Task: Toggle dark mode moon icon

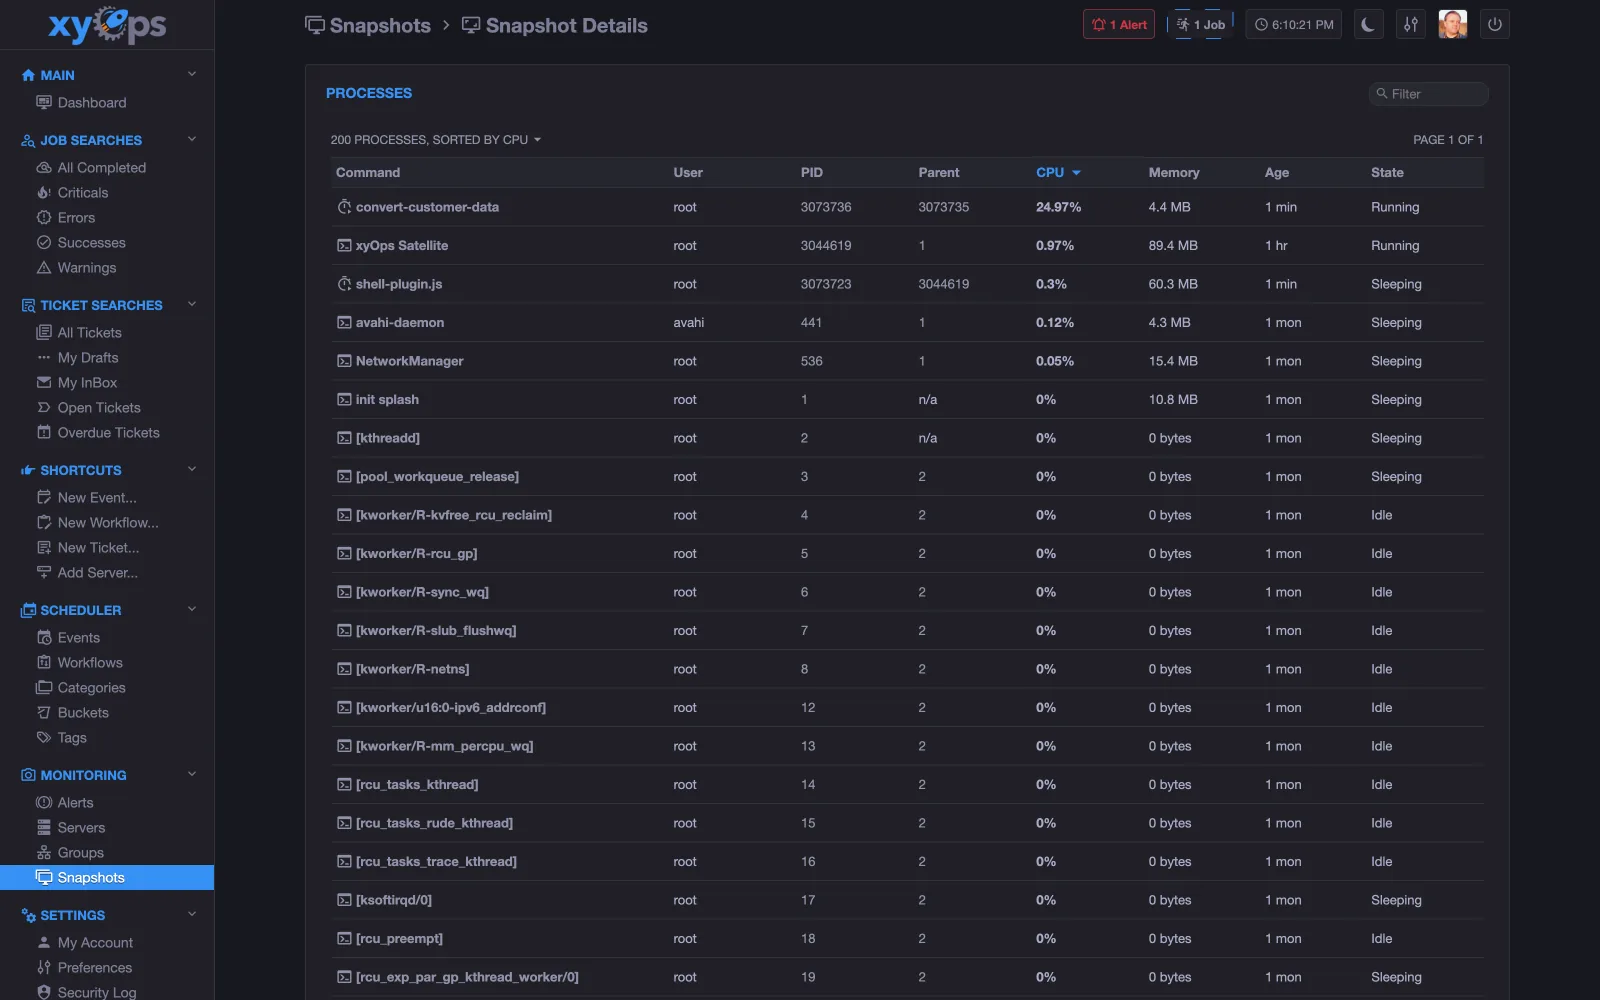Action: click(x=1368, y=25)
